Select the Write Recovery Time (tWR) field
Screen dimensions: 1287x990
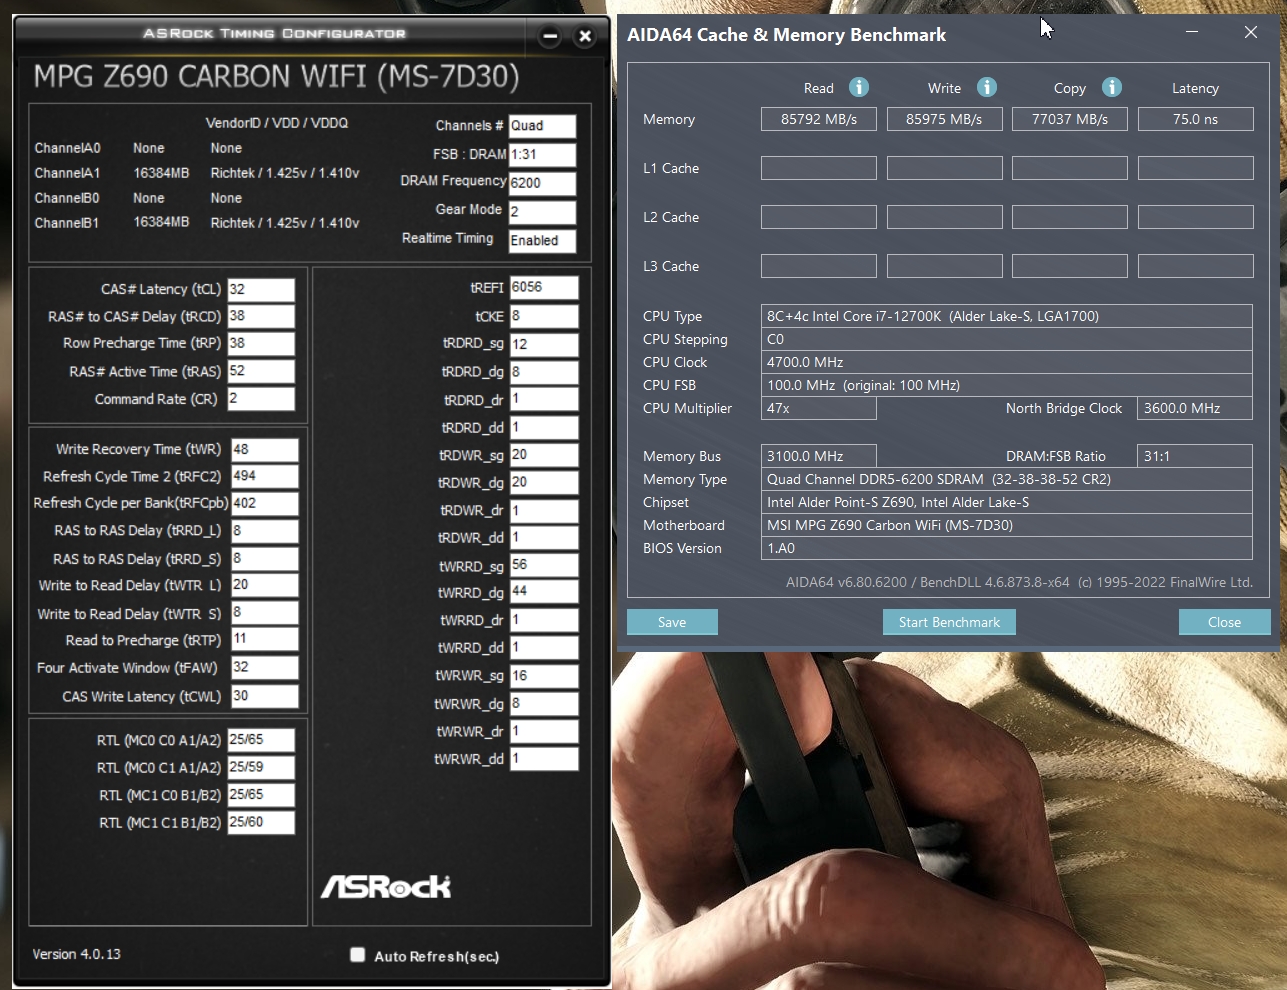[x=265, y=450]
